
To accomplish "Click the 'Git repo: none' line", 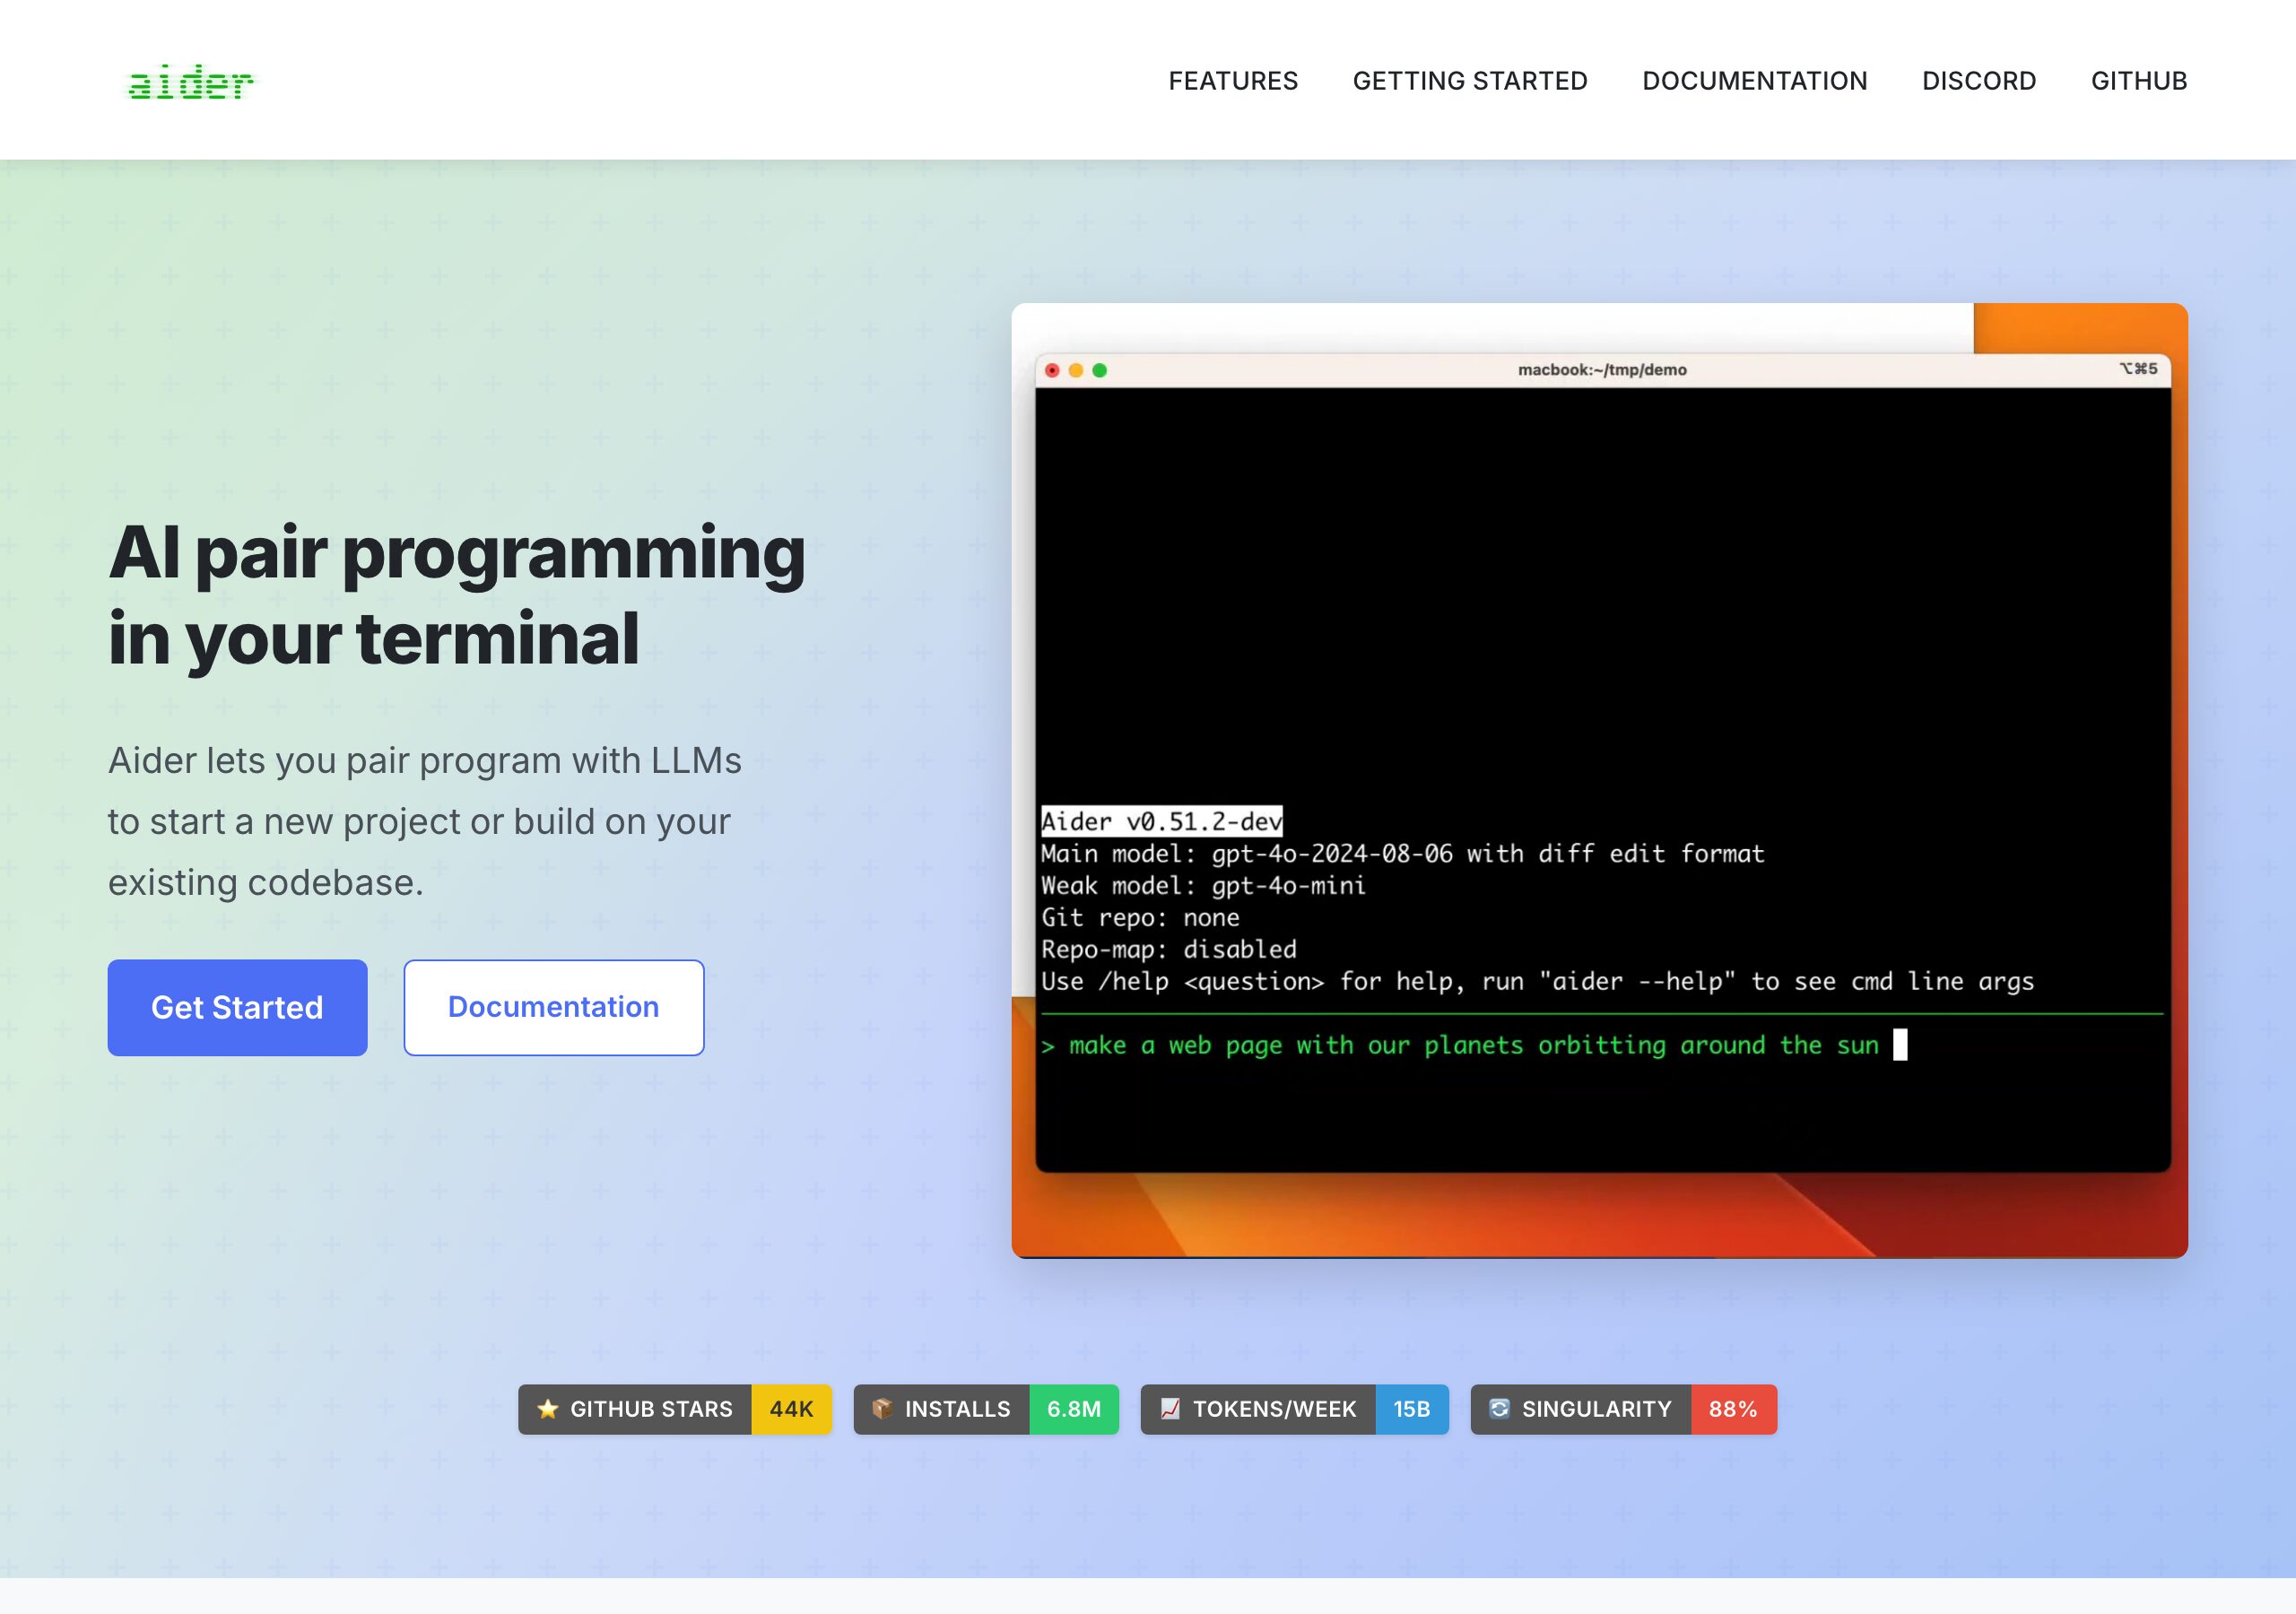I will tap(1140, 917).
